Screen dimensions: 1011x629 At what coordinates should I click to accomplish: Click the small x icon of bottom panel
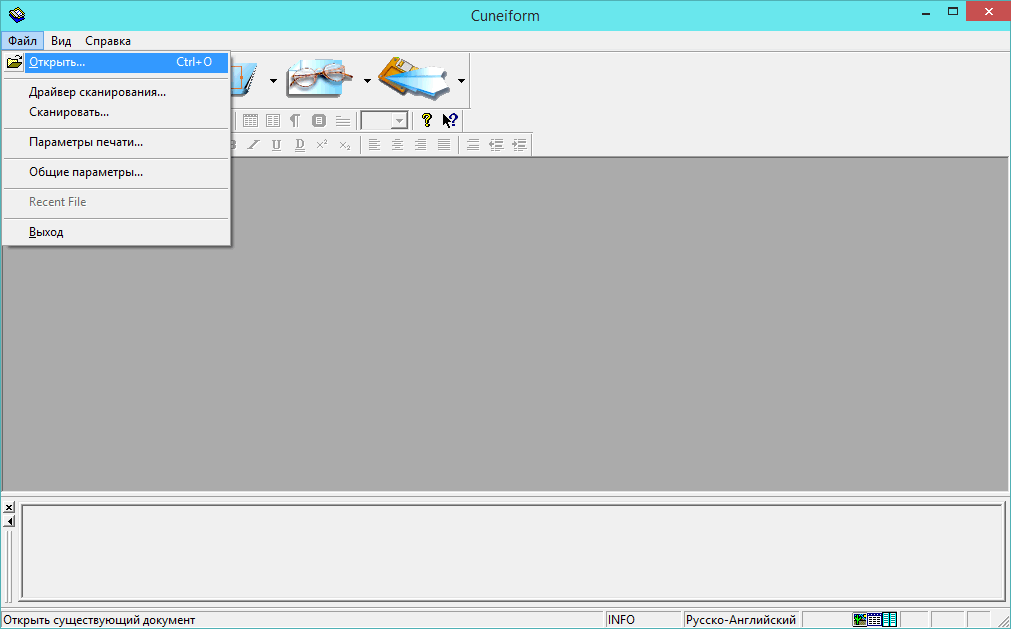9,508
